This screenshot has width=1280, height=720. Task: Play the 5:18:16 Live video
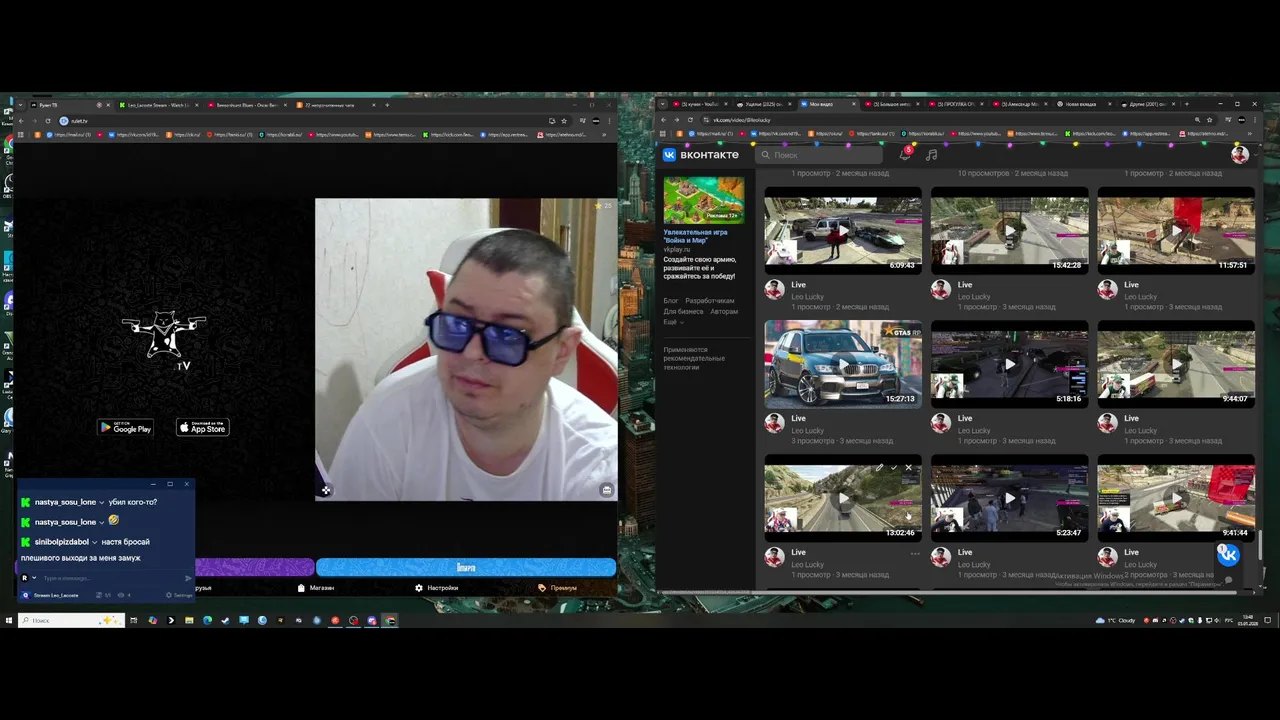point(1009,363)
